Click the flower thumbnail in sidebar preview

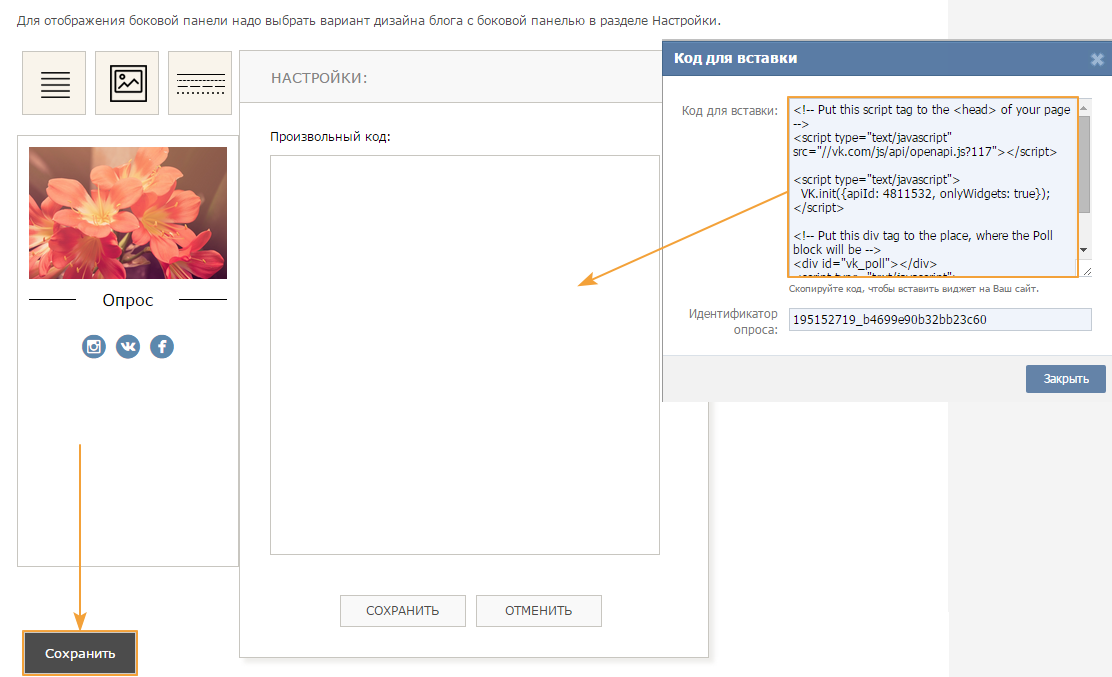coord(128,213)
